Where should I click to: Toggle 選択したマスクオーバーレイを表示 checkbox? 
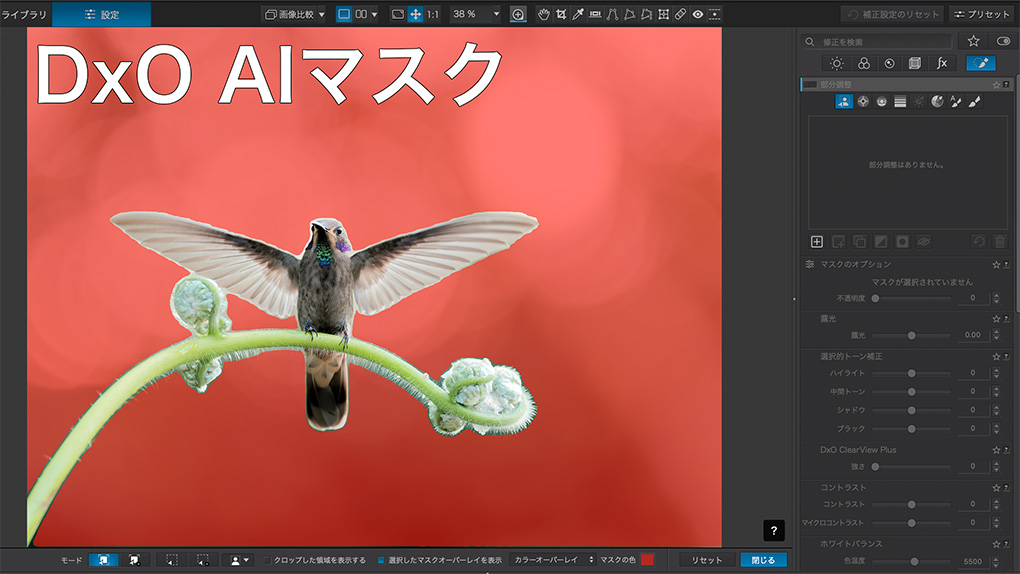click(x=381, y=560)
